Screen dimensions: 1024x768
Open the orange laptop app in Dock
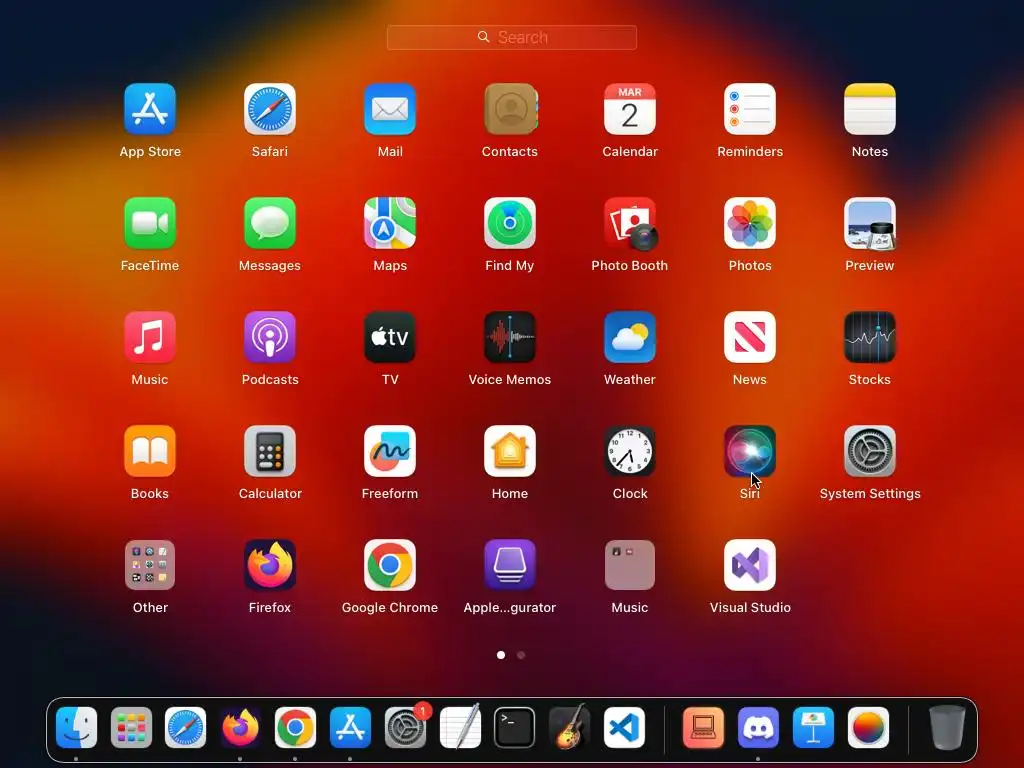703,728
